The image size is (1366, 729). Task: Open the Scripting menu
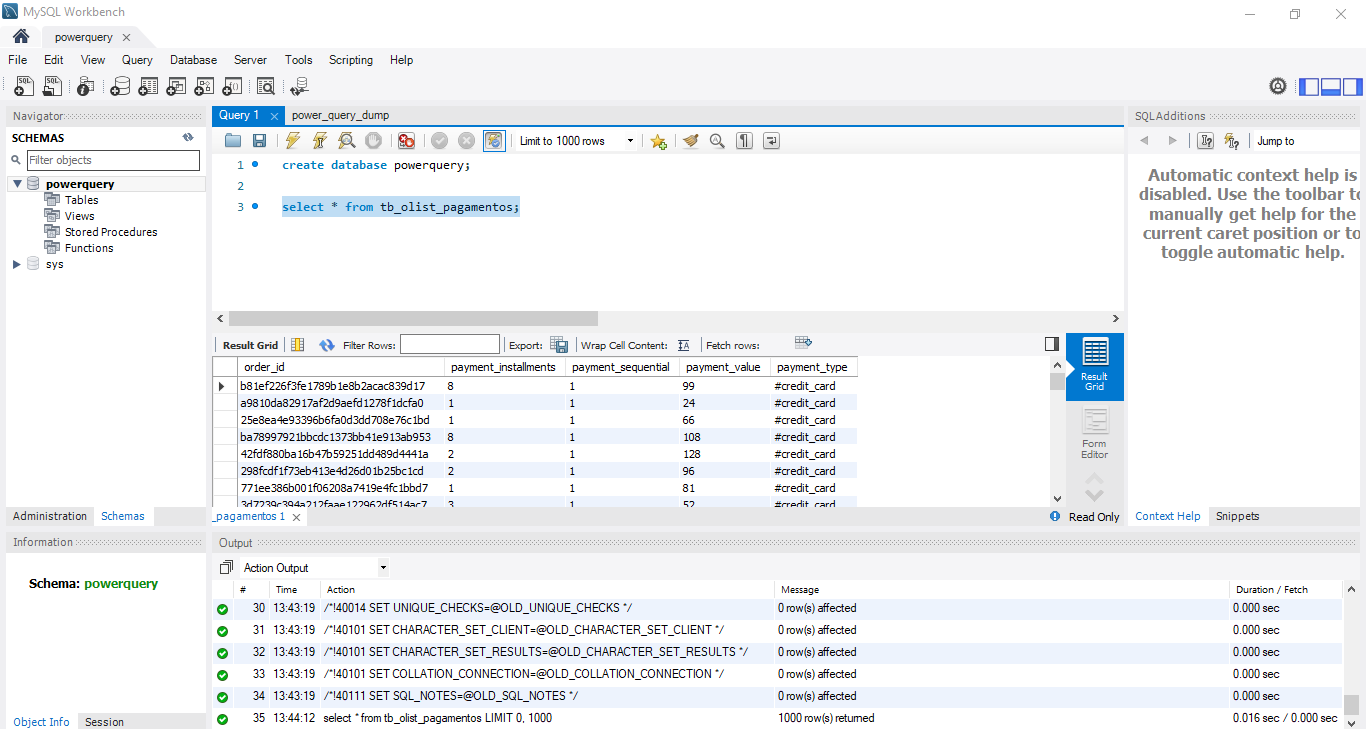pos(351,60)
